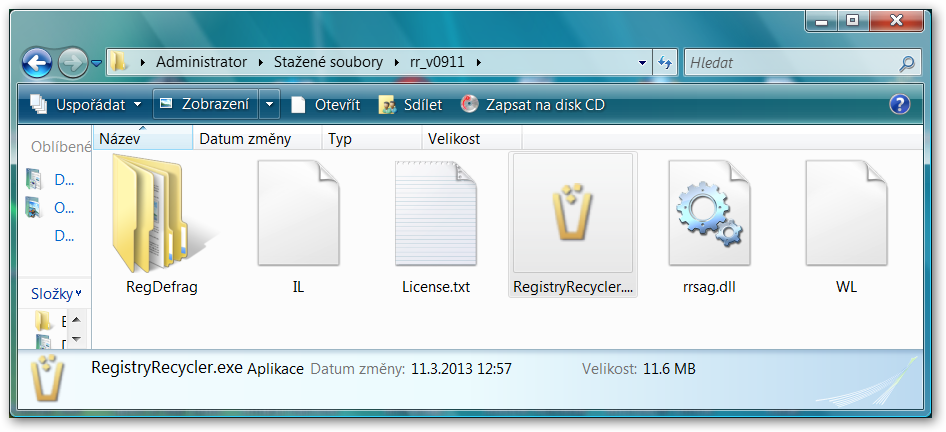
Task: Close the Explorer window
Action: [896, 21]
